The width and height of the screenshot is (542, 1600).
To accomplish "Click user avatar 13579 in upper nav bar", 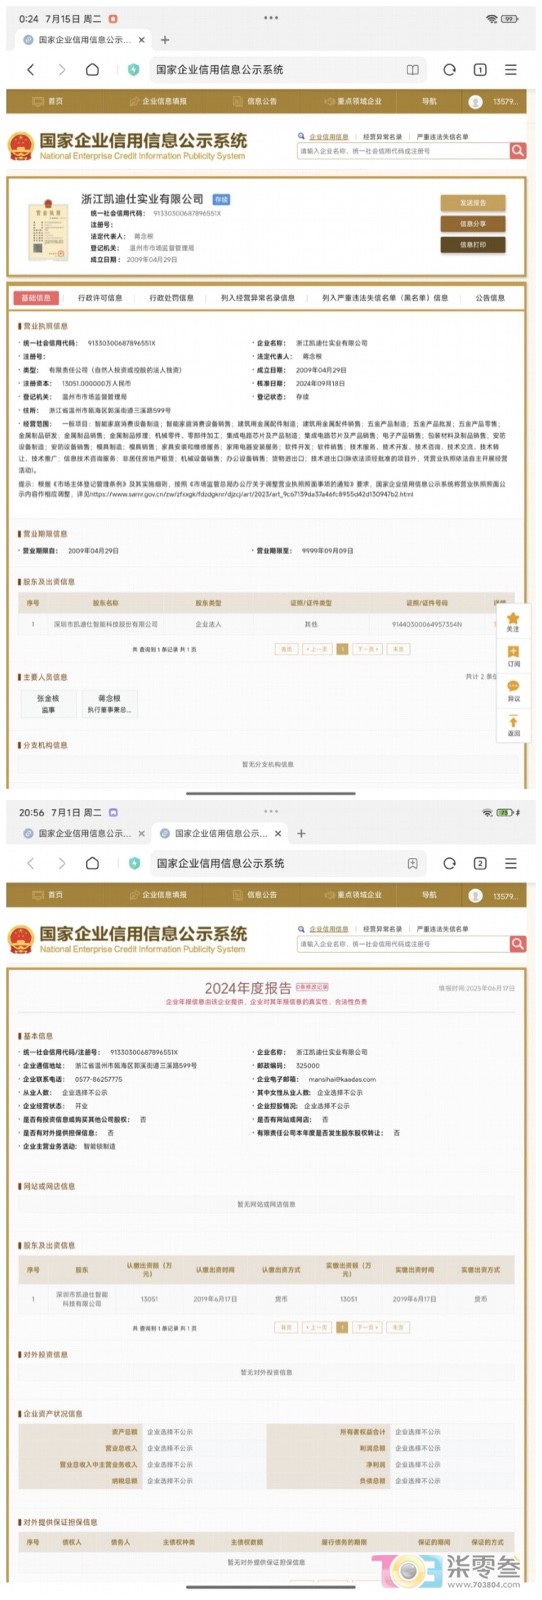I will tap(476, 101).
